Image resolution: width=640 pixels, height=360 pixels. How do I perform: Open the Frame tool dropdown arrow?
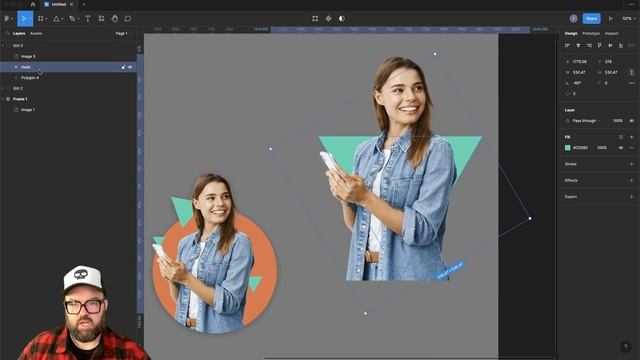click(x=46, y=19)
